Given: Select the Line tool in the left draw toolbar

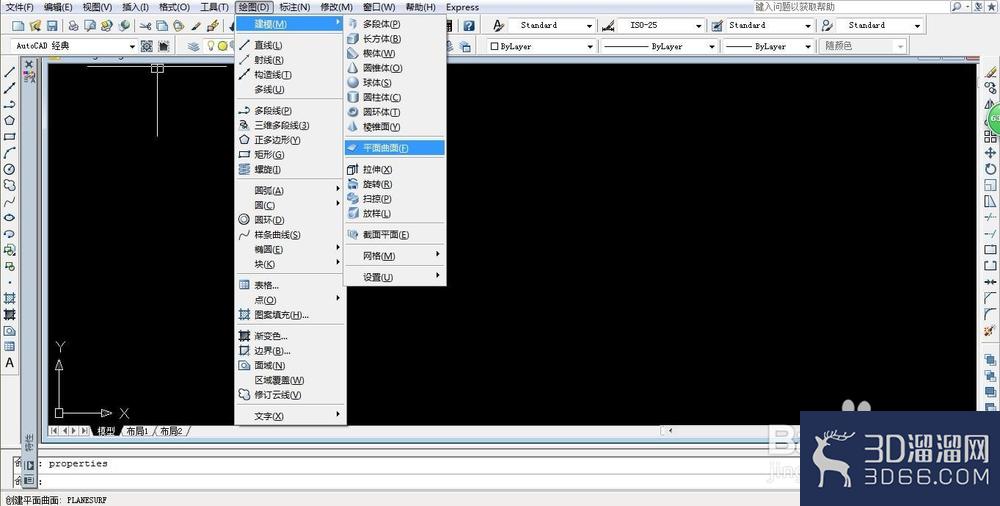Looking at the screenshot, I should 9,73.
